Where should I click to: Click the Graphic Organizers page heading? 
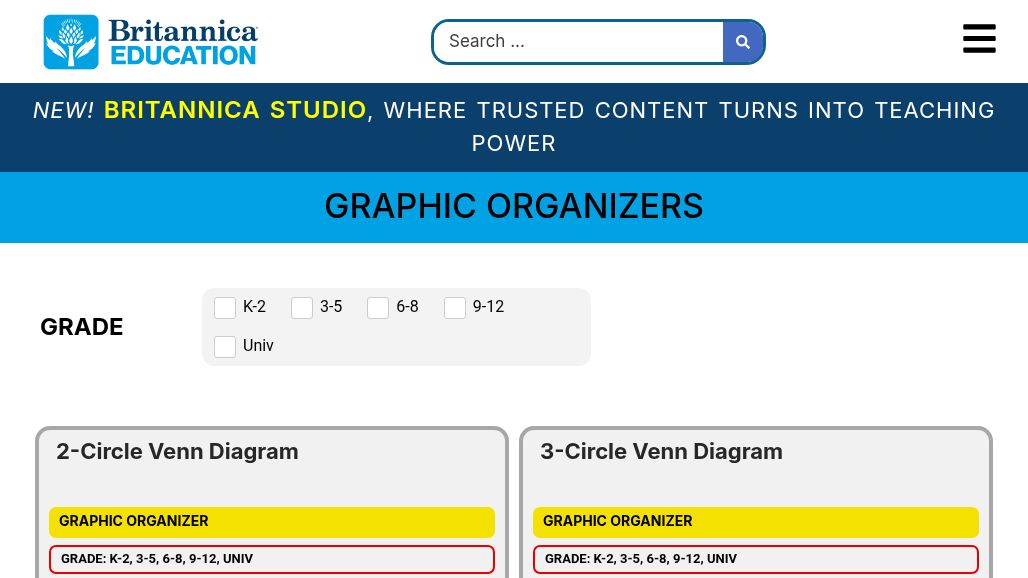(x=514, y=207)
